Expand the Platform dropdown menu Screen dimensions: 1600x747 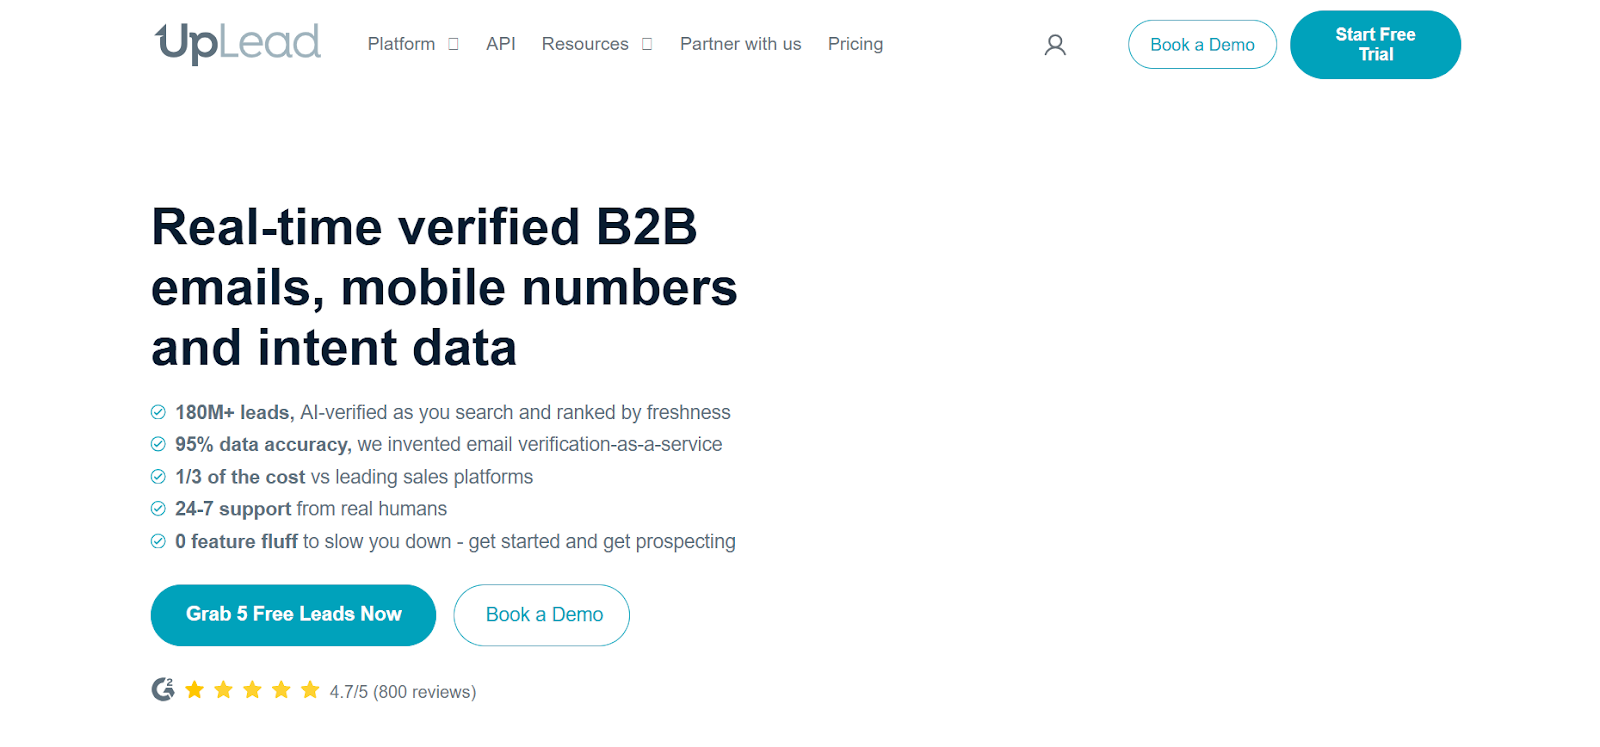point(401,44)
